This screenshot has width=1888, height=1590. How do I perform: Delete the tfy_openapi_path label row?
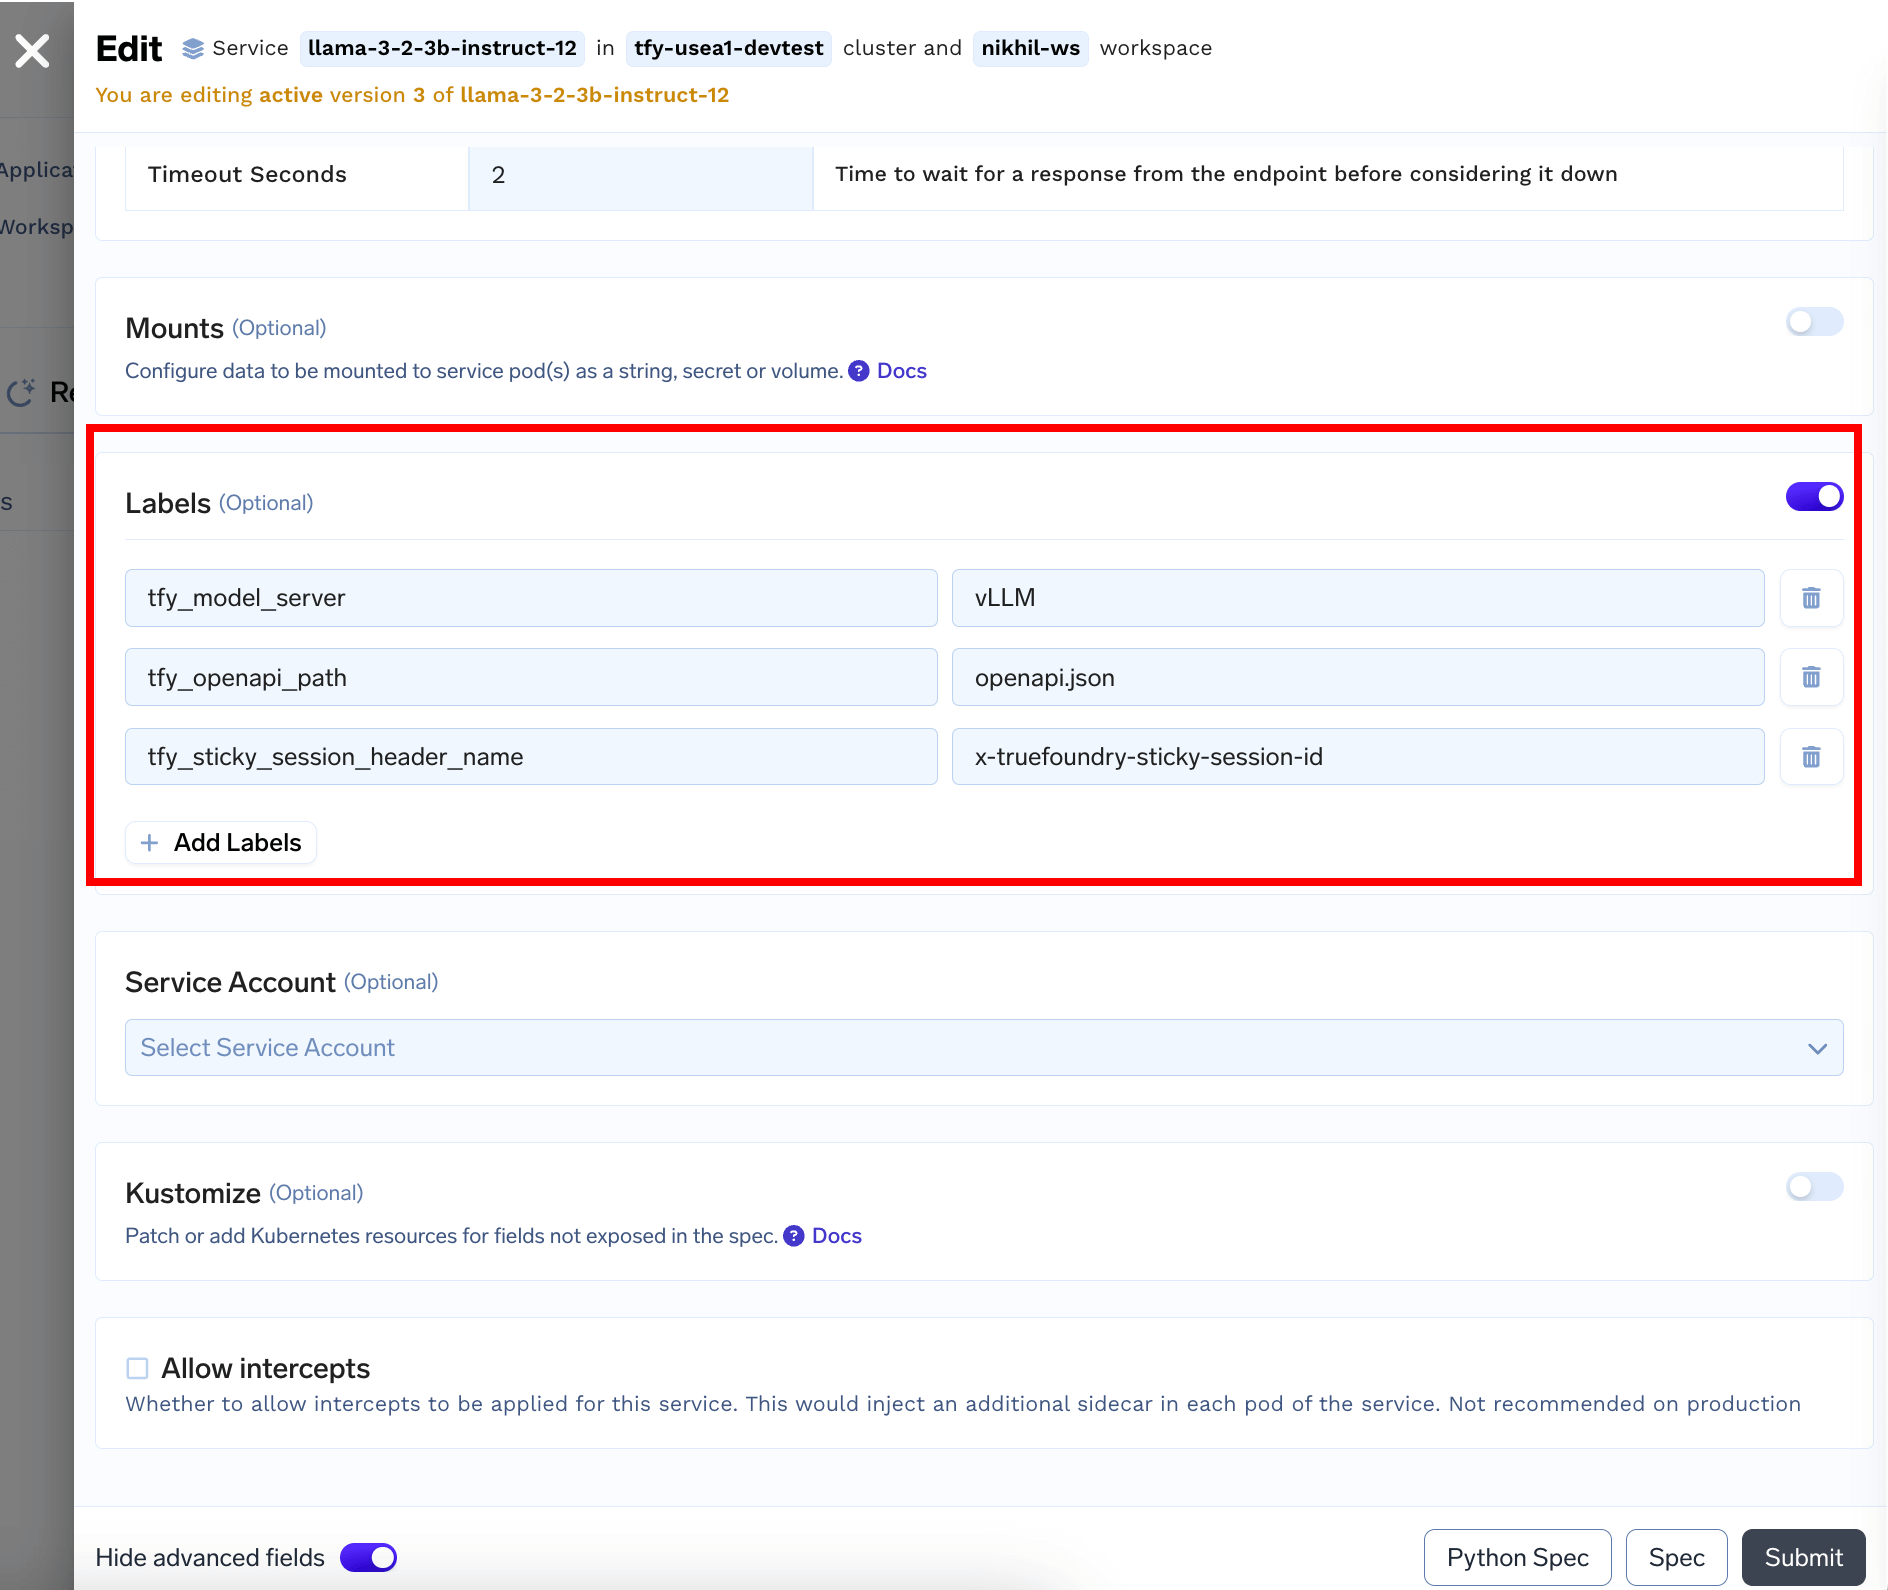(x=1811, y=677)
